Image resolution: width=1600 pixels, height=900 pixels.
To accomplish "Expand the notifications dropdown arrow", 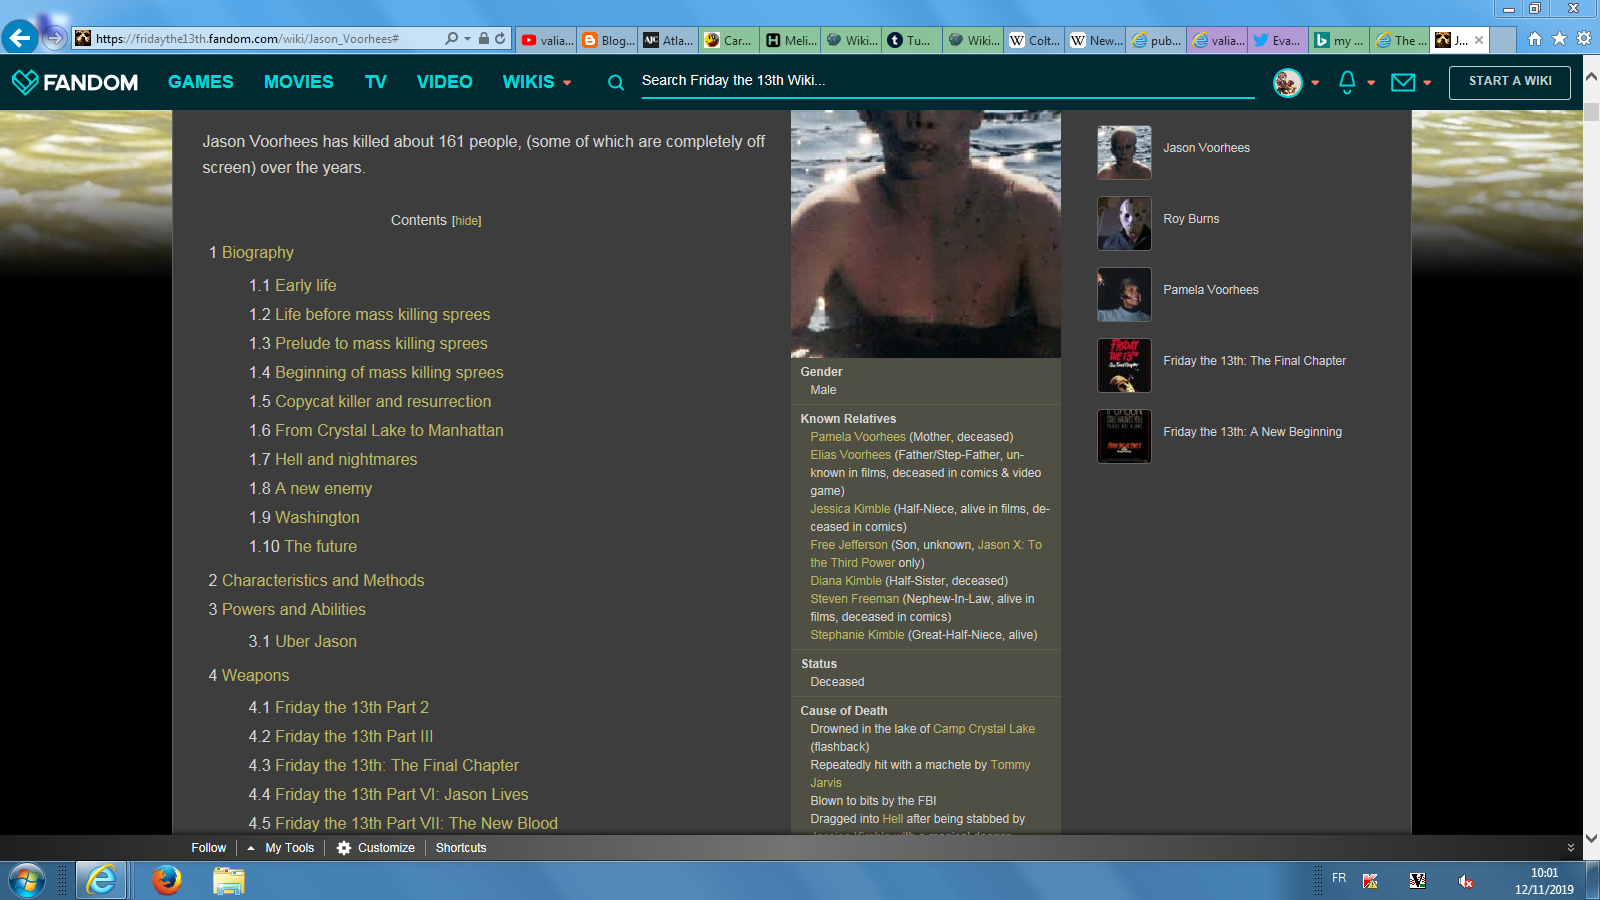I will (x=1371, y=83).
